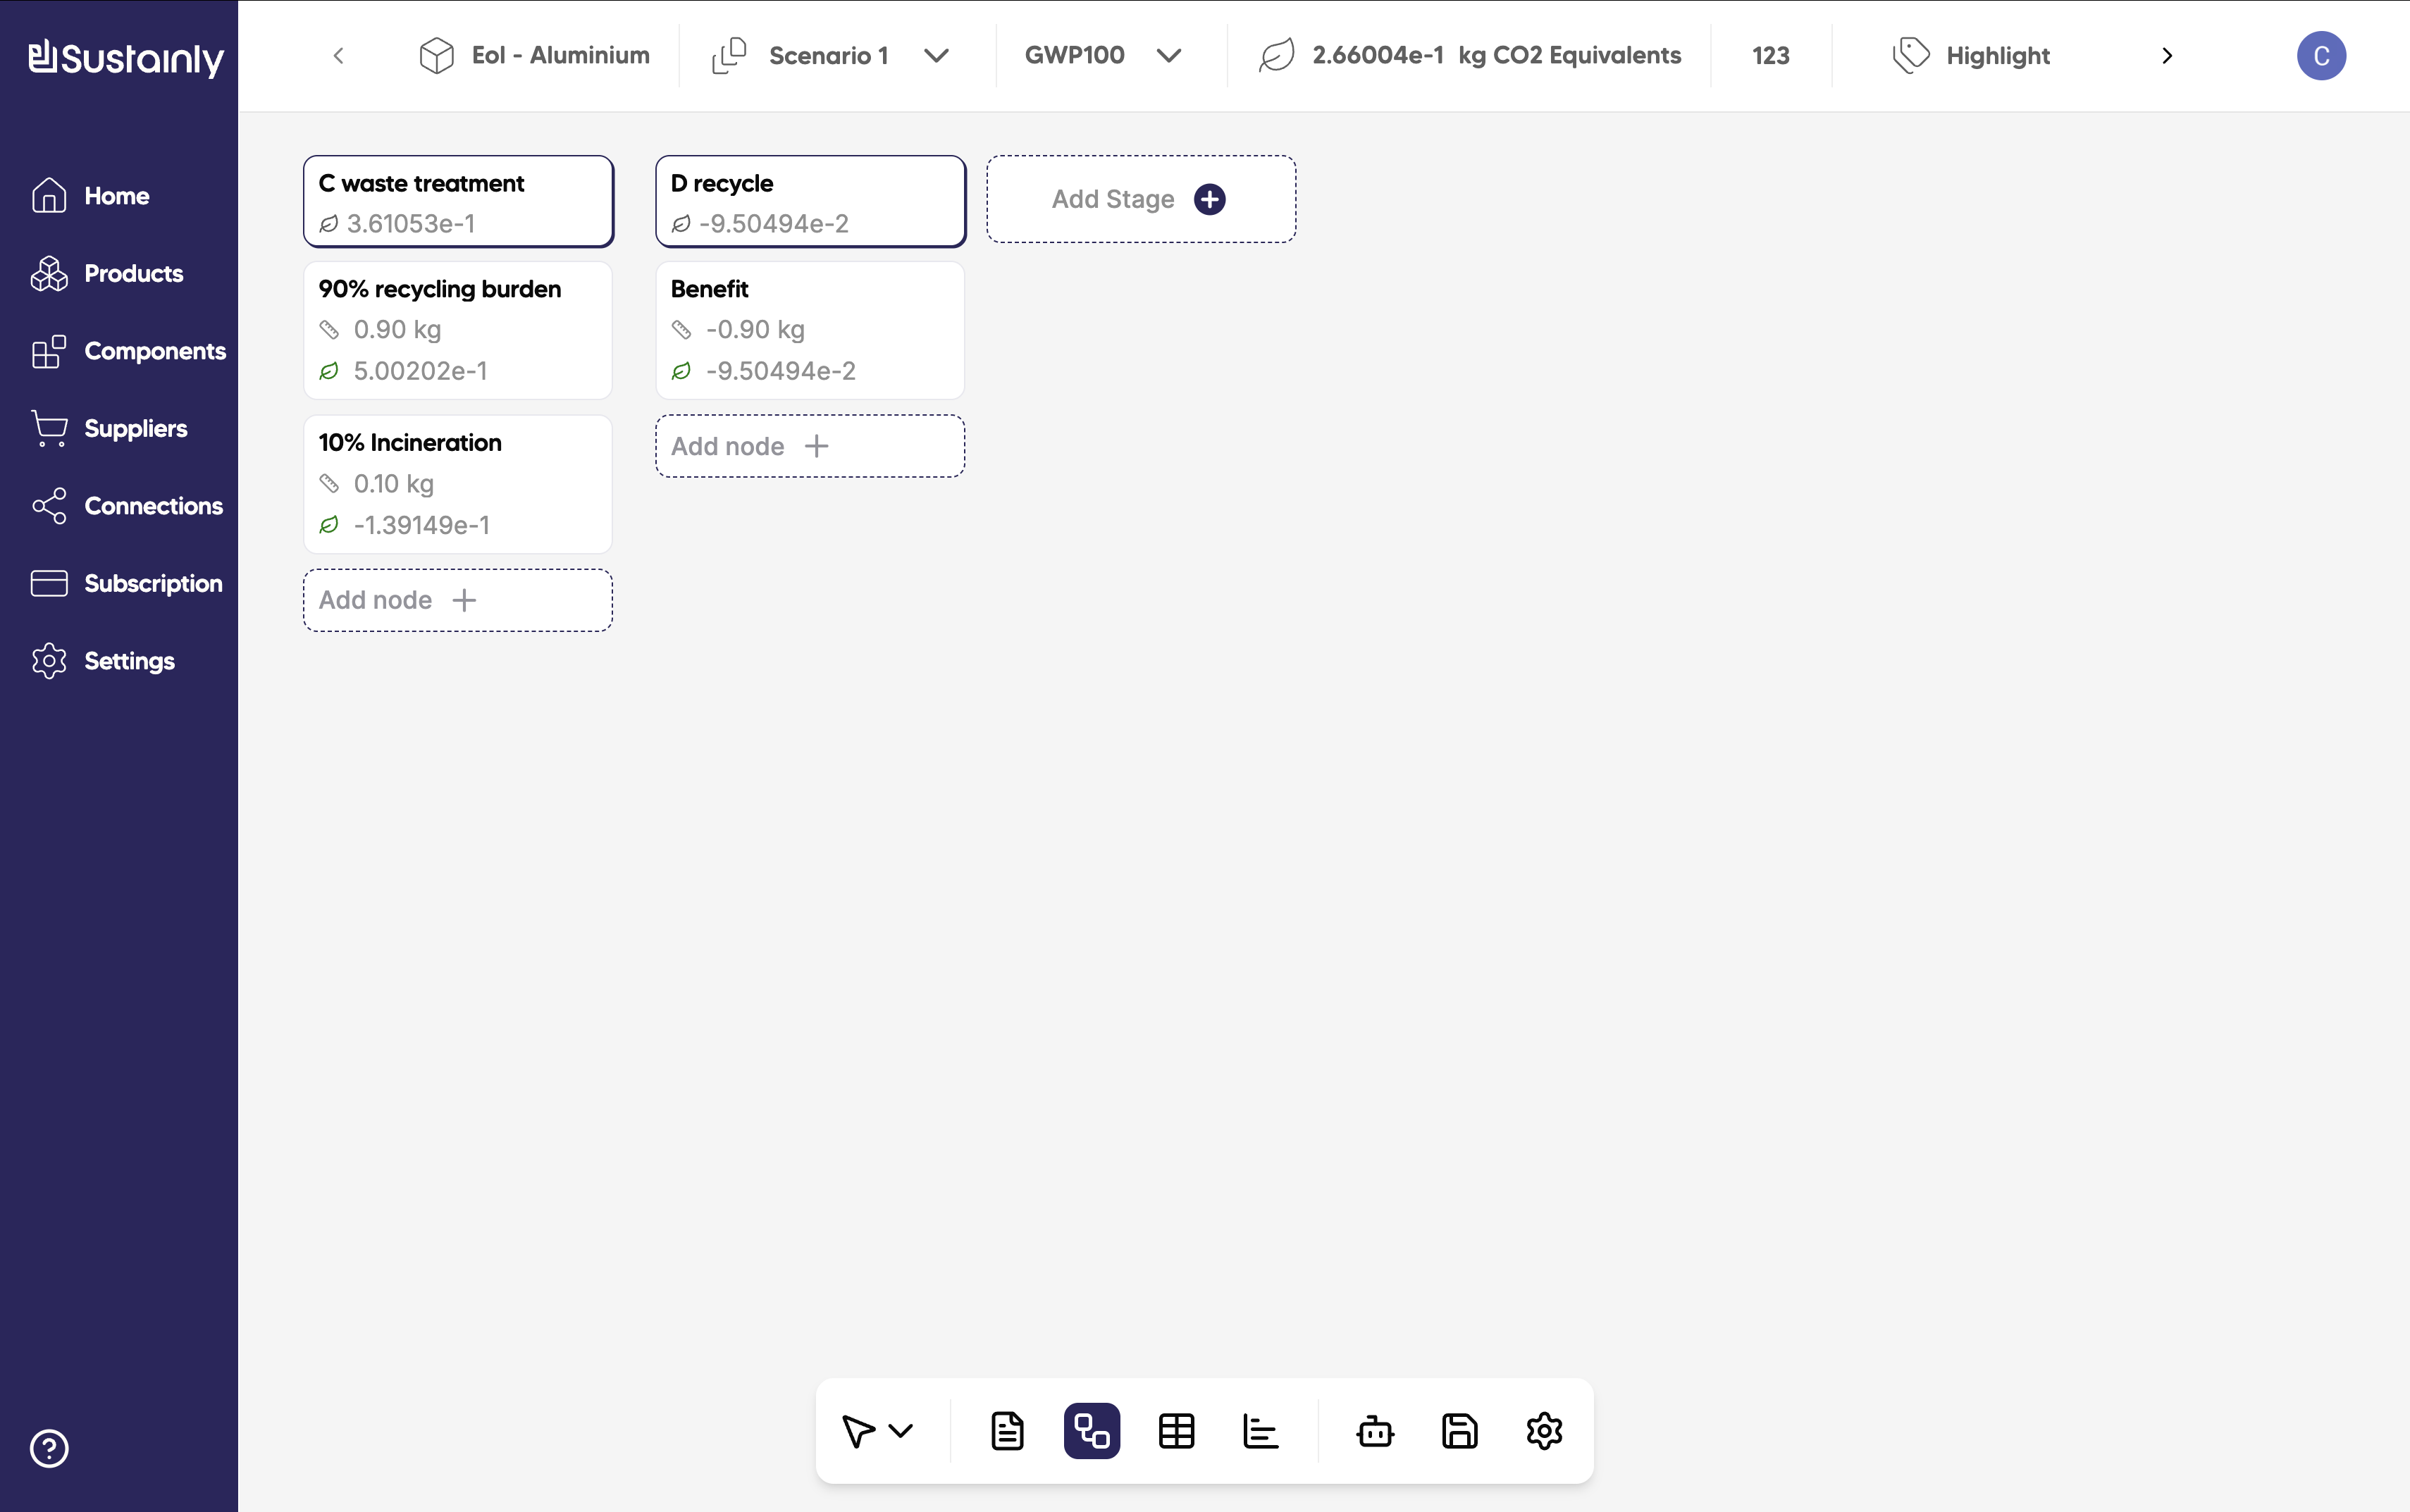Image resolution: width=2410 pixels, height=1512 pixels.
Task: Click the help question mark icon
Action: point(49,1447)
